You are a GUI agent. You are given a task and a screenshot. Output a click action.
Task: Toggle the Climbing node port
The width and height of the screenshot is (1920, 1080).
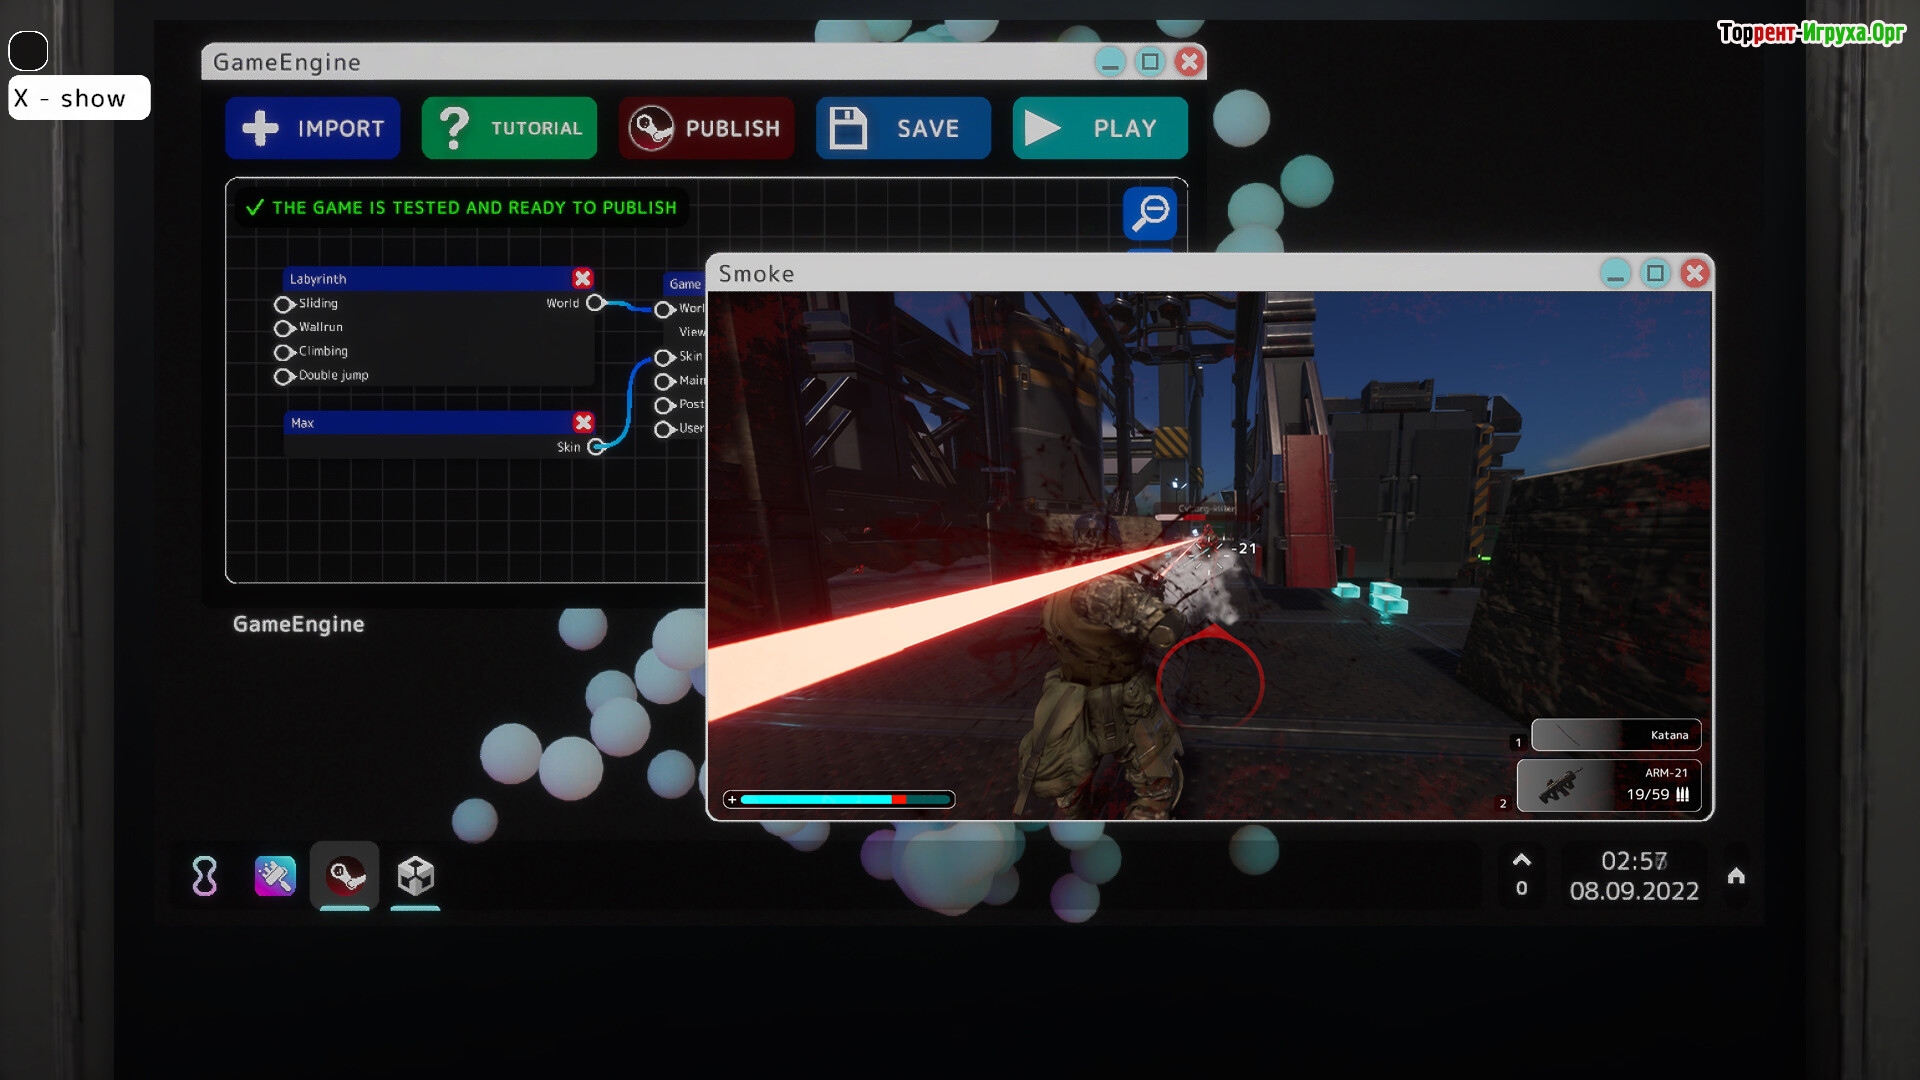[283, 352]
